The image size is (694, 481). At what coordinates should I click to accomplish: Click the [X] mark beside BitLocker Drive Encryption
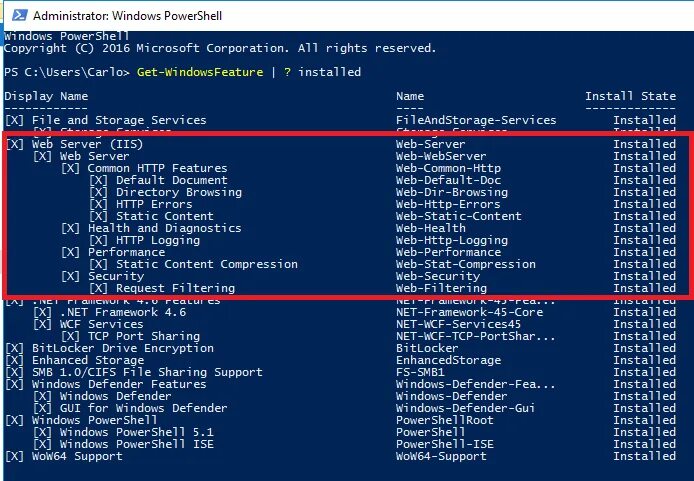coord(15,349)
